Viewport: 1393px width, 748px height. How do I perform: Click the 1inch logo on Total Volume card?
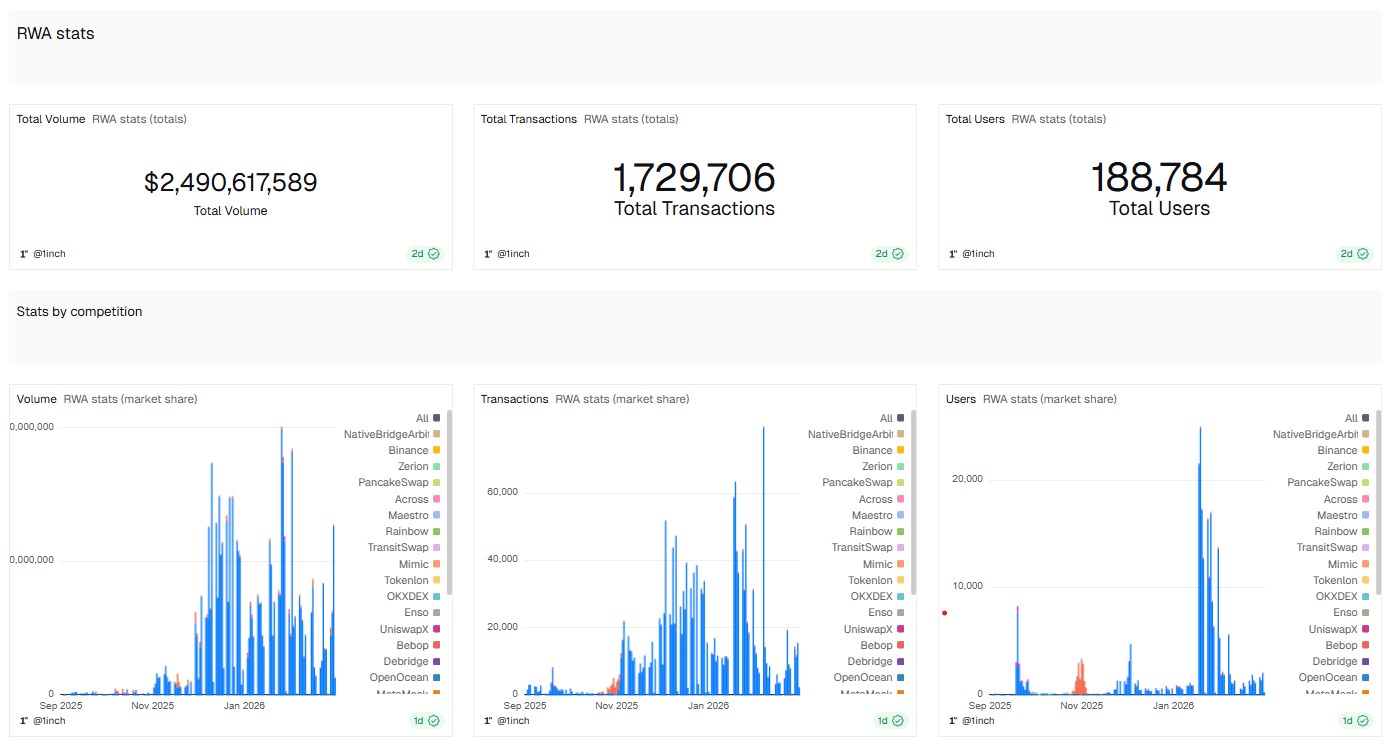coord(23,253)
